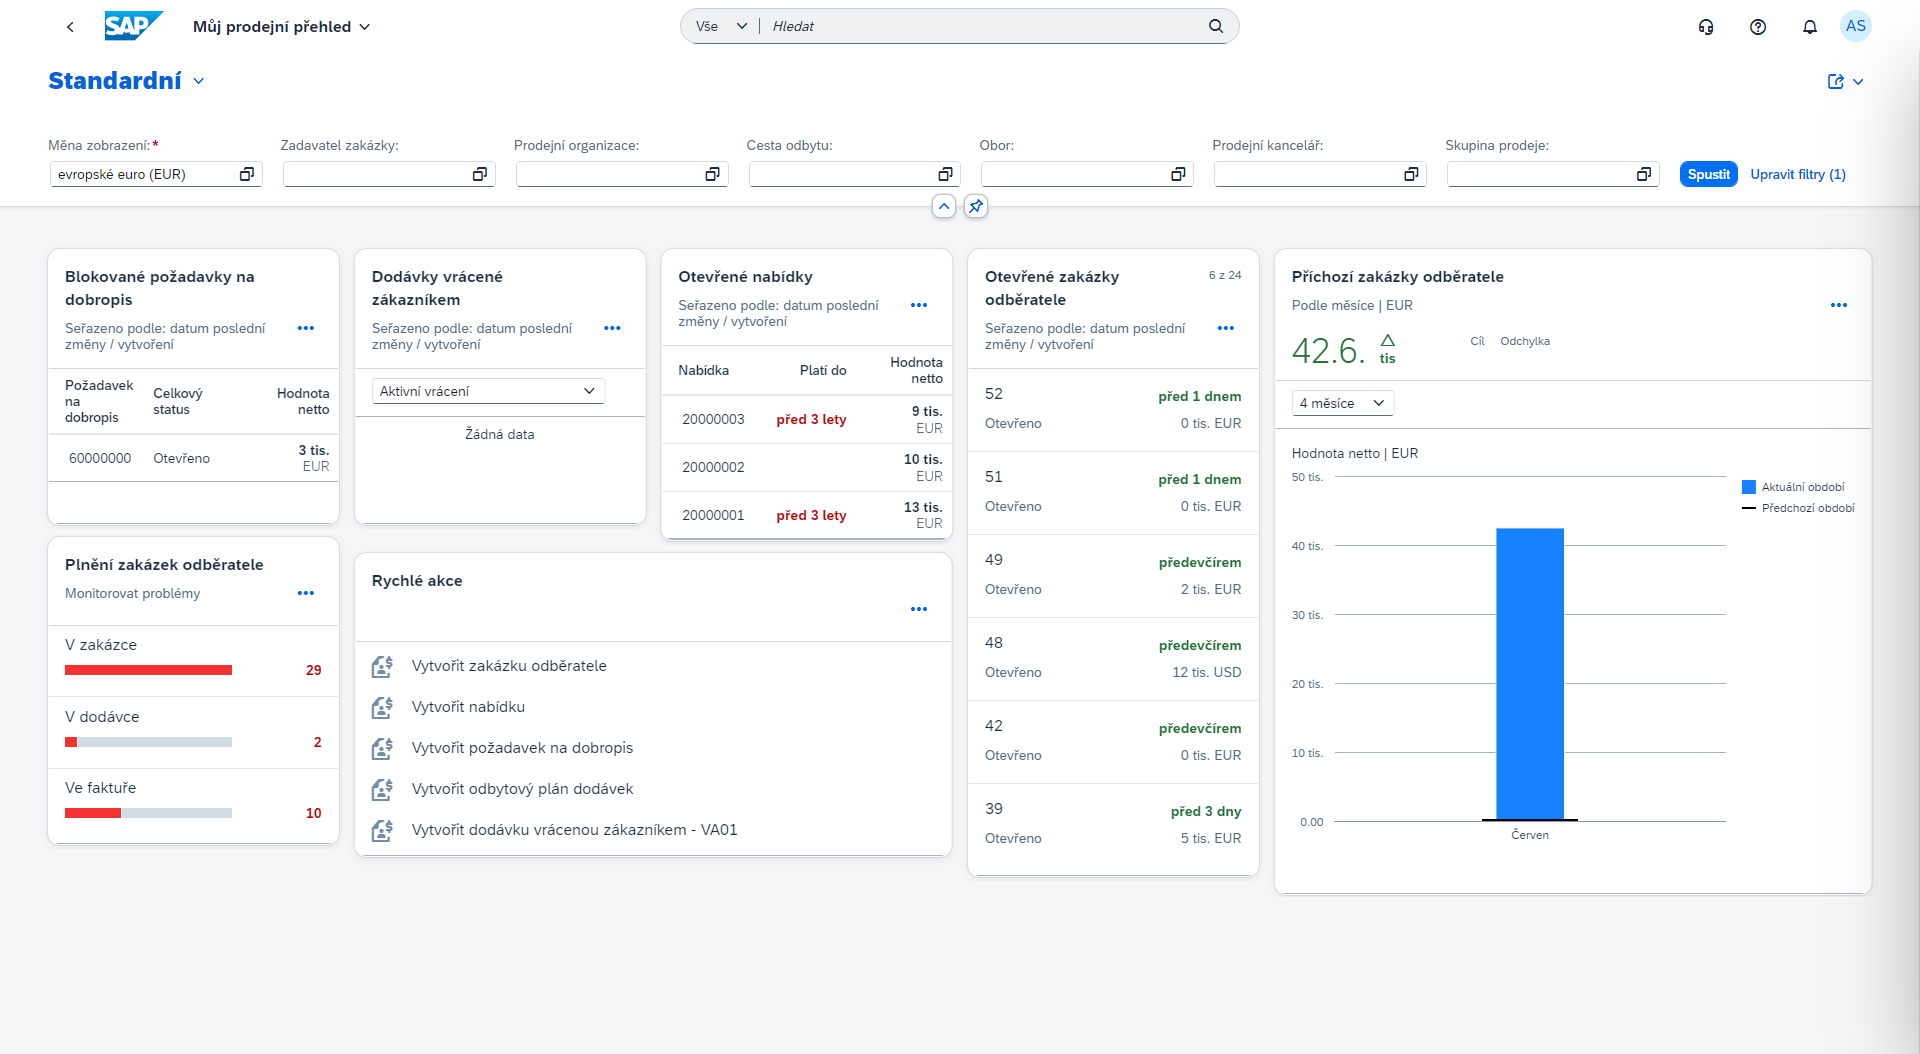Image resolution: width=1920 pixels, height=1054 pixels.
Task: Pin the filter bar with the pin toggle
Action: (976, 206)
